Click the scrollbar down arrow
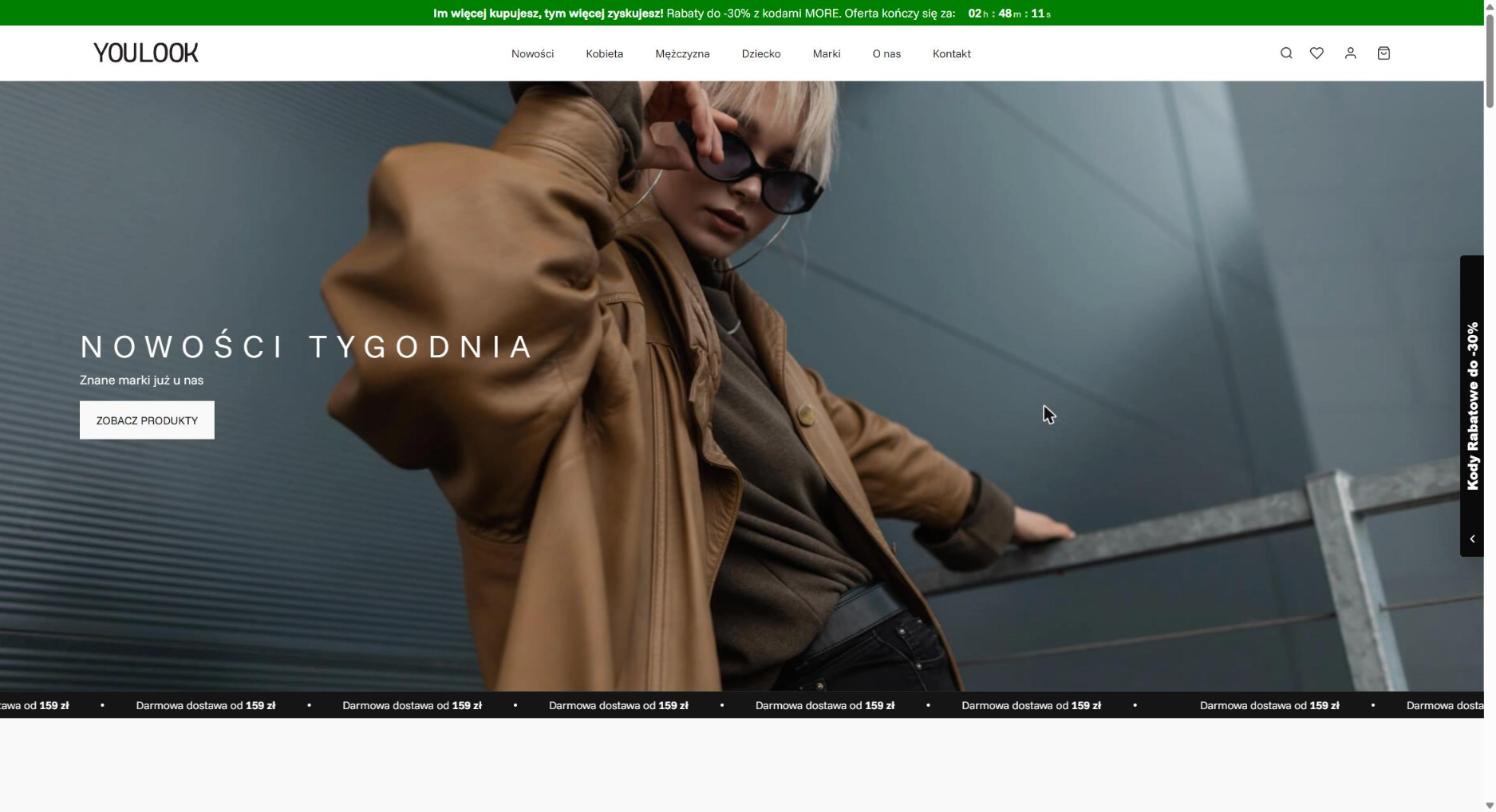This screenshot has width=1496, height=812. point(1490,805)
